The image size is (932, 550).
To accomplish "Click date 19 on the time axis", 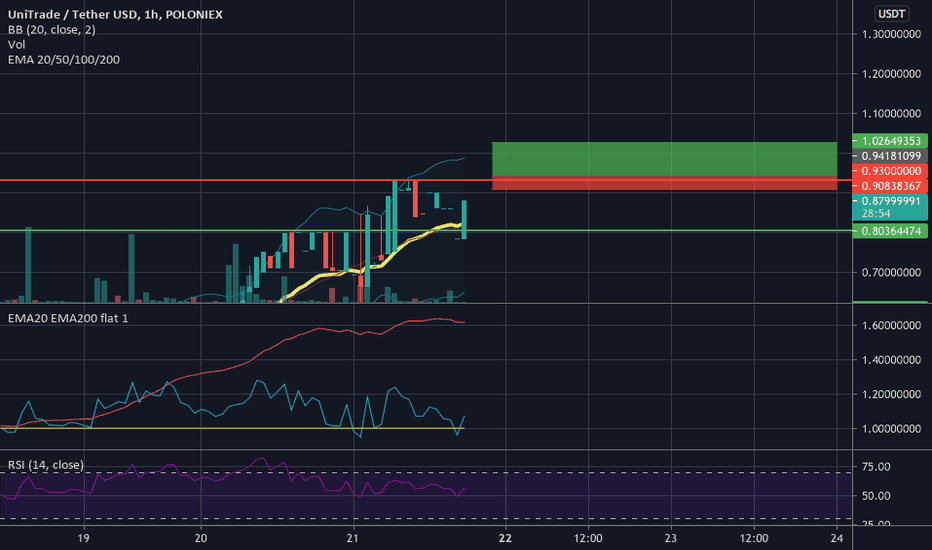I will pos(84,538).
